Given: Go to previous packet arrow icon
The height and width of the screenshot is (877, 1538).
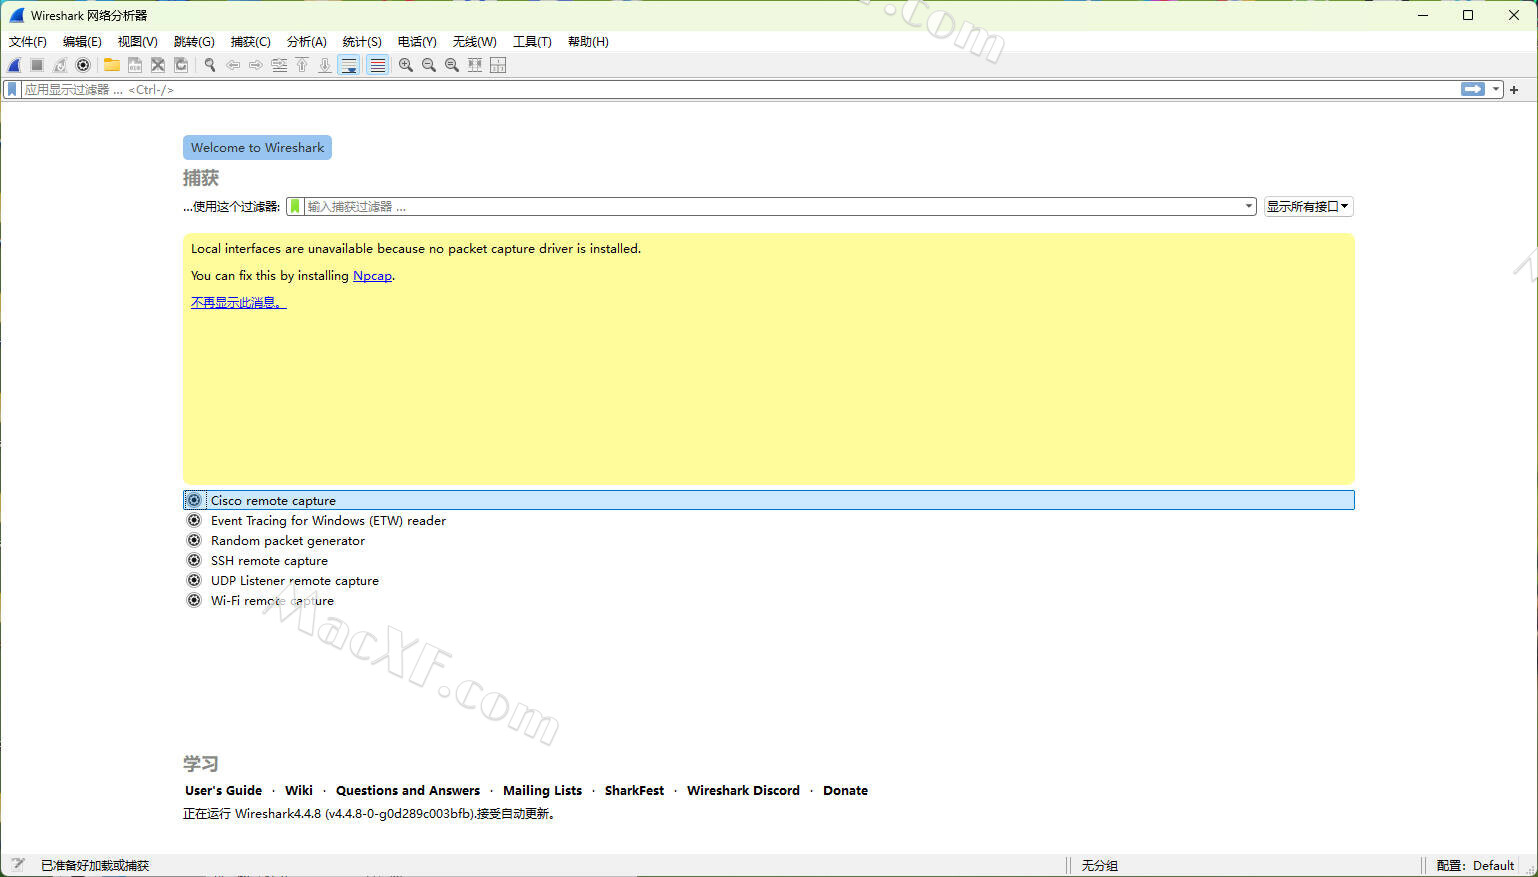Looking at the screenshot, I should [233, 65].
